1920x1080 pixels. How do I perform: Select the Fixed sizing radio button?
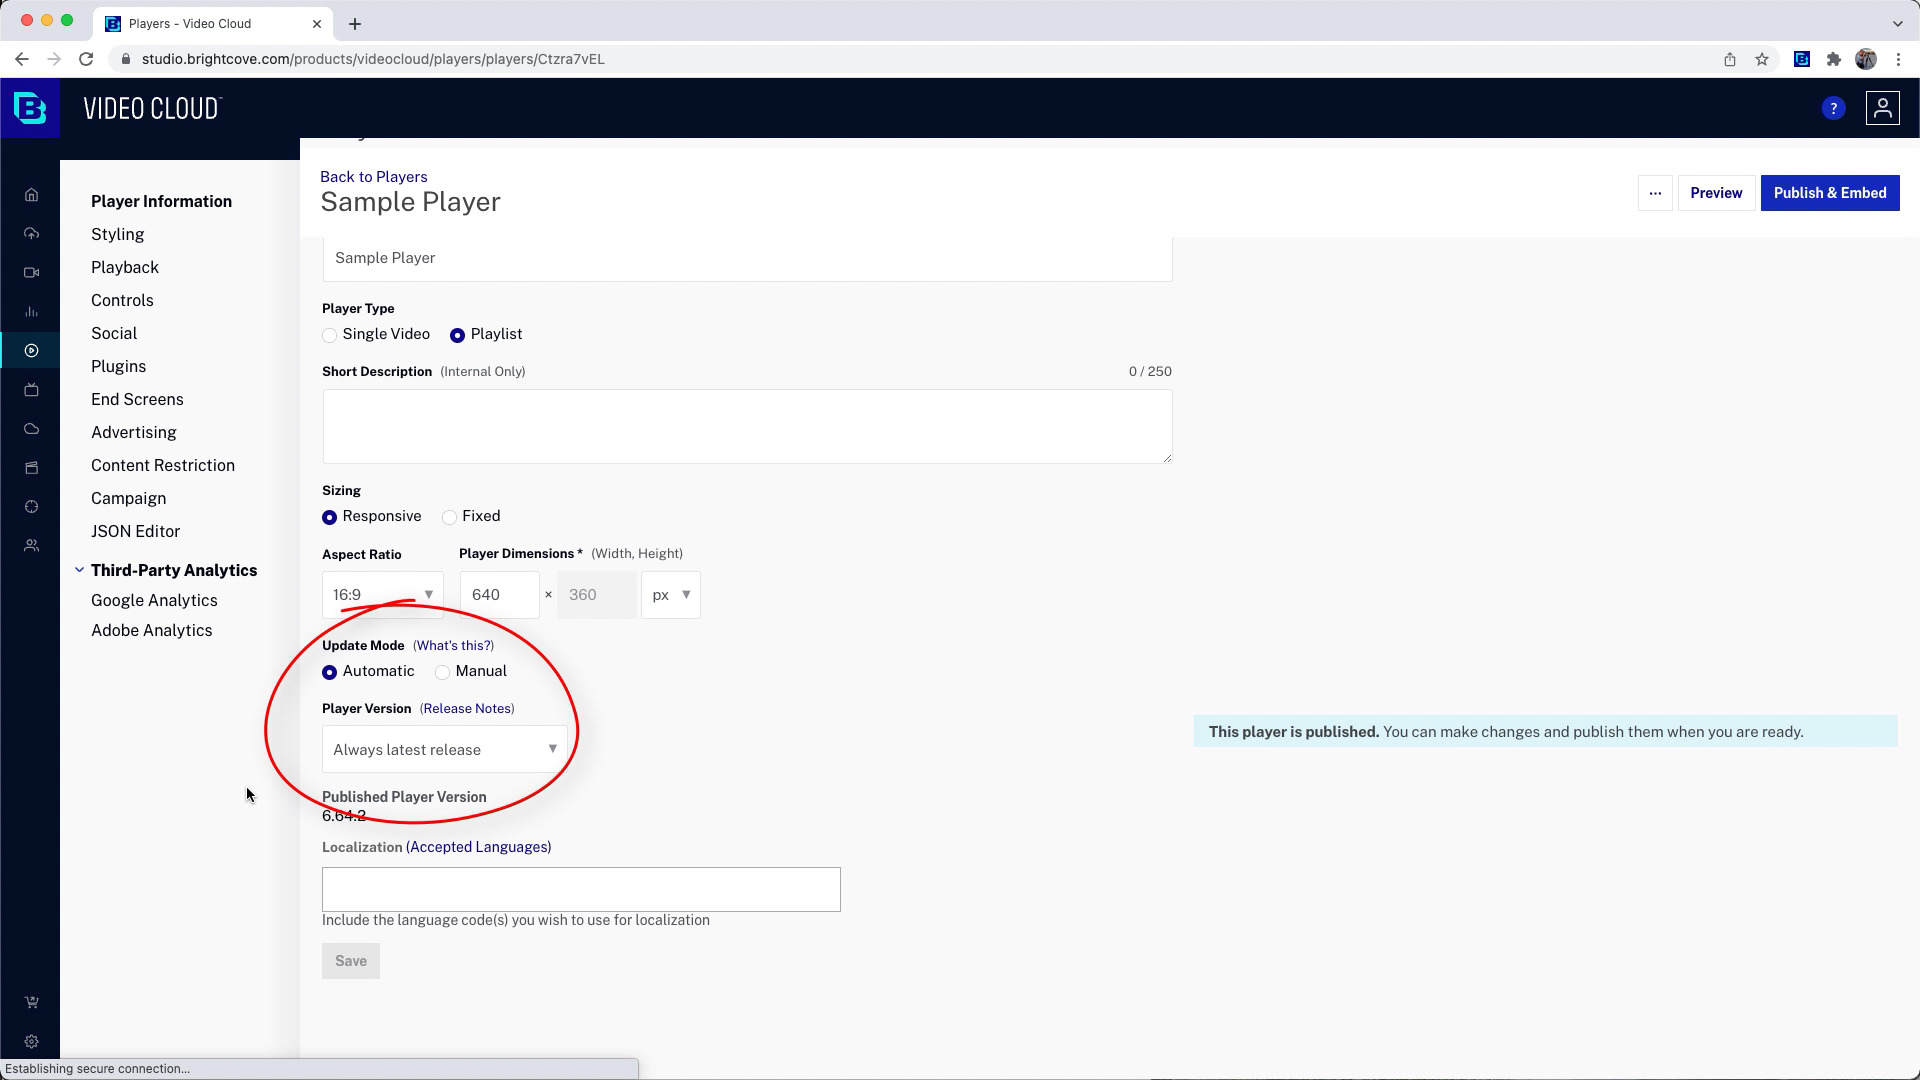pyautogui.click(x=448, y=516)
